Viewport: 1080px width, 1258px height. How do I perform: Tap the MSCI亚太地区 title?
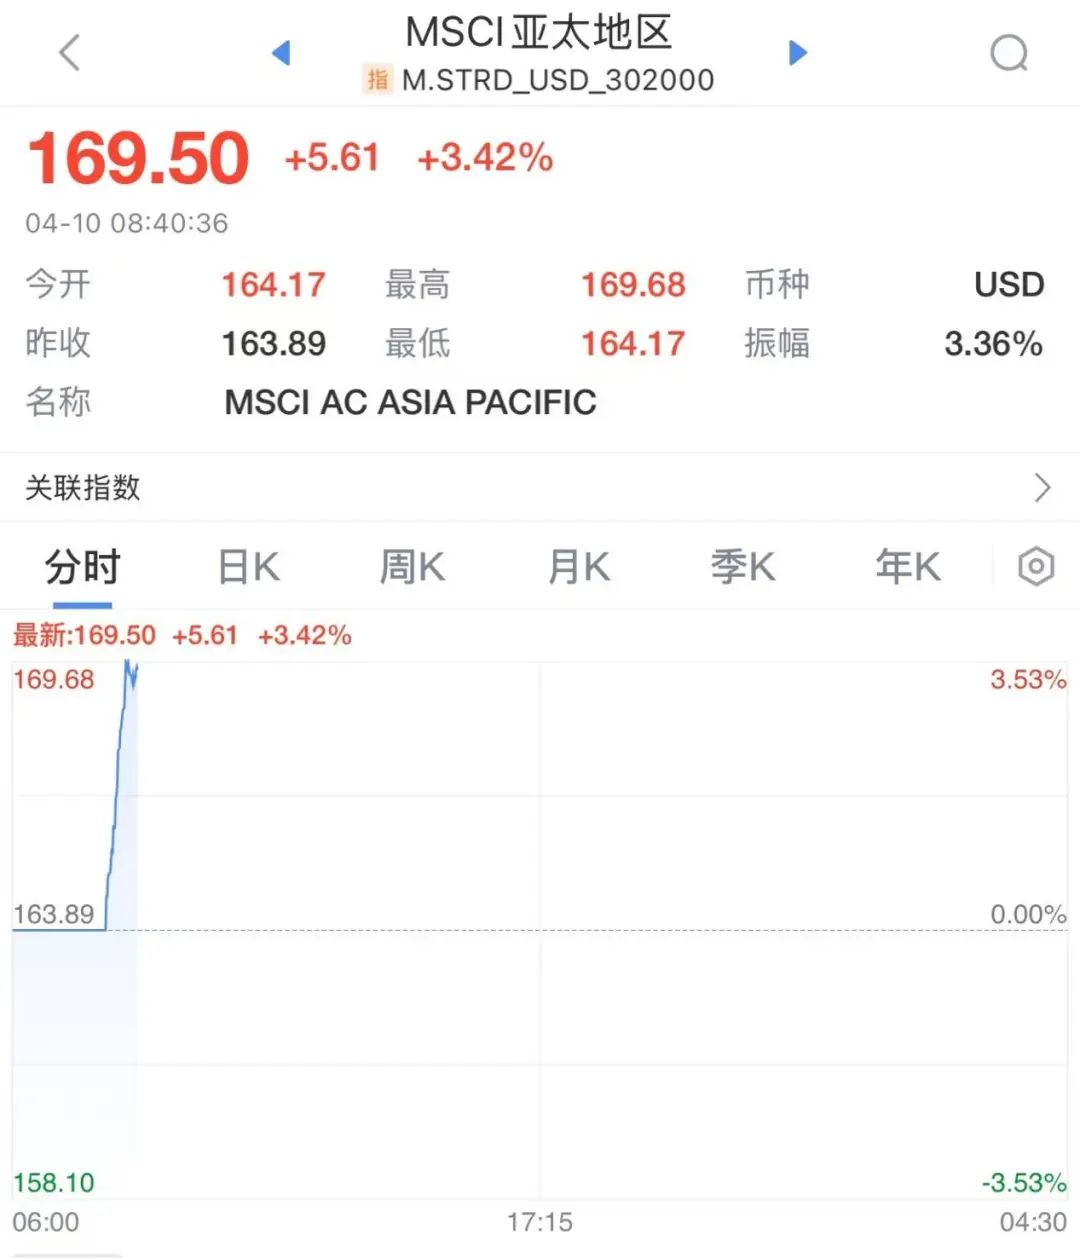[x=538, y=33]
